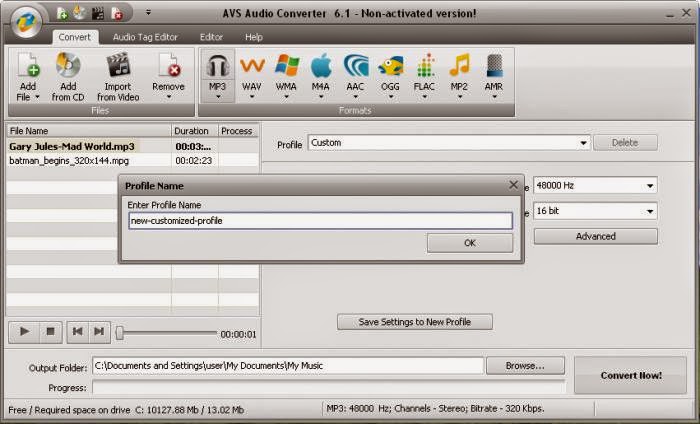Select the WMA format icon
The height and width of the screenshot is (424, 700).
286,66
